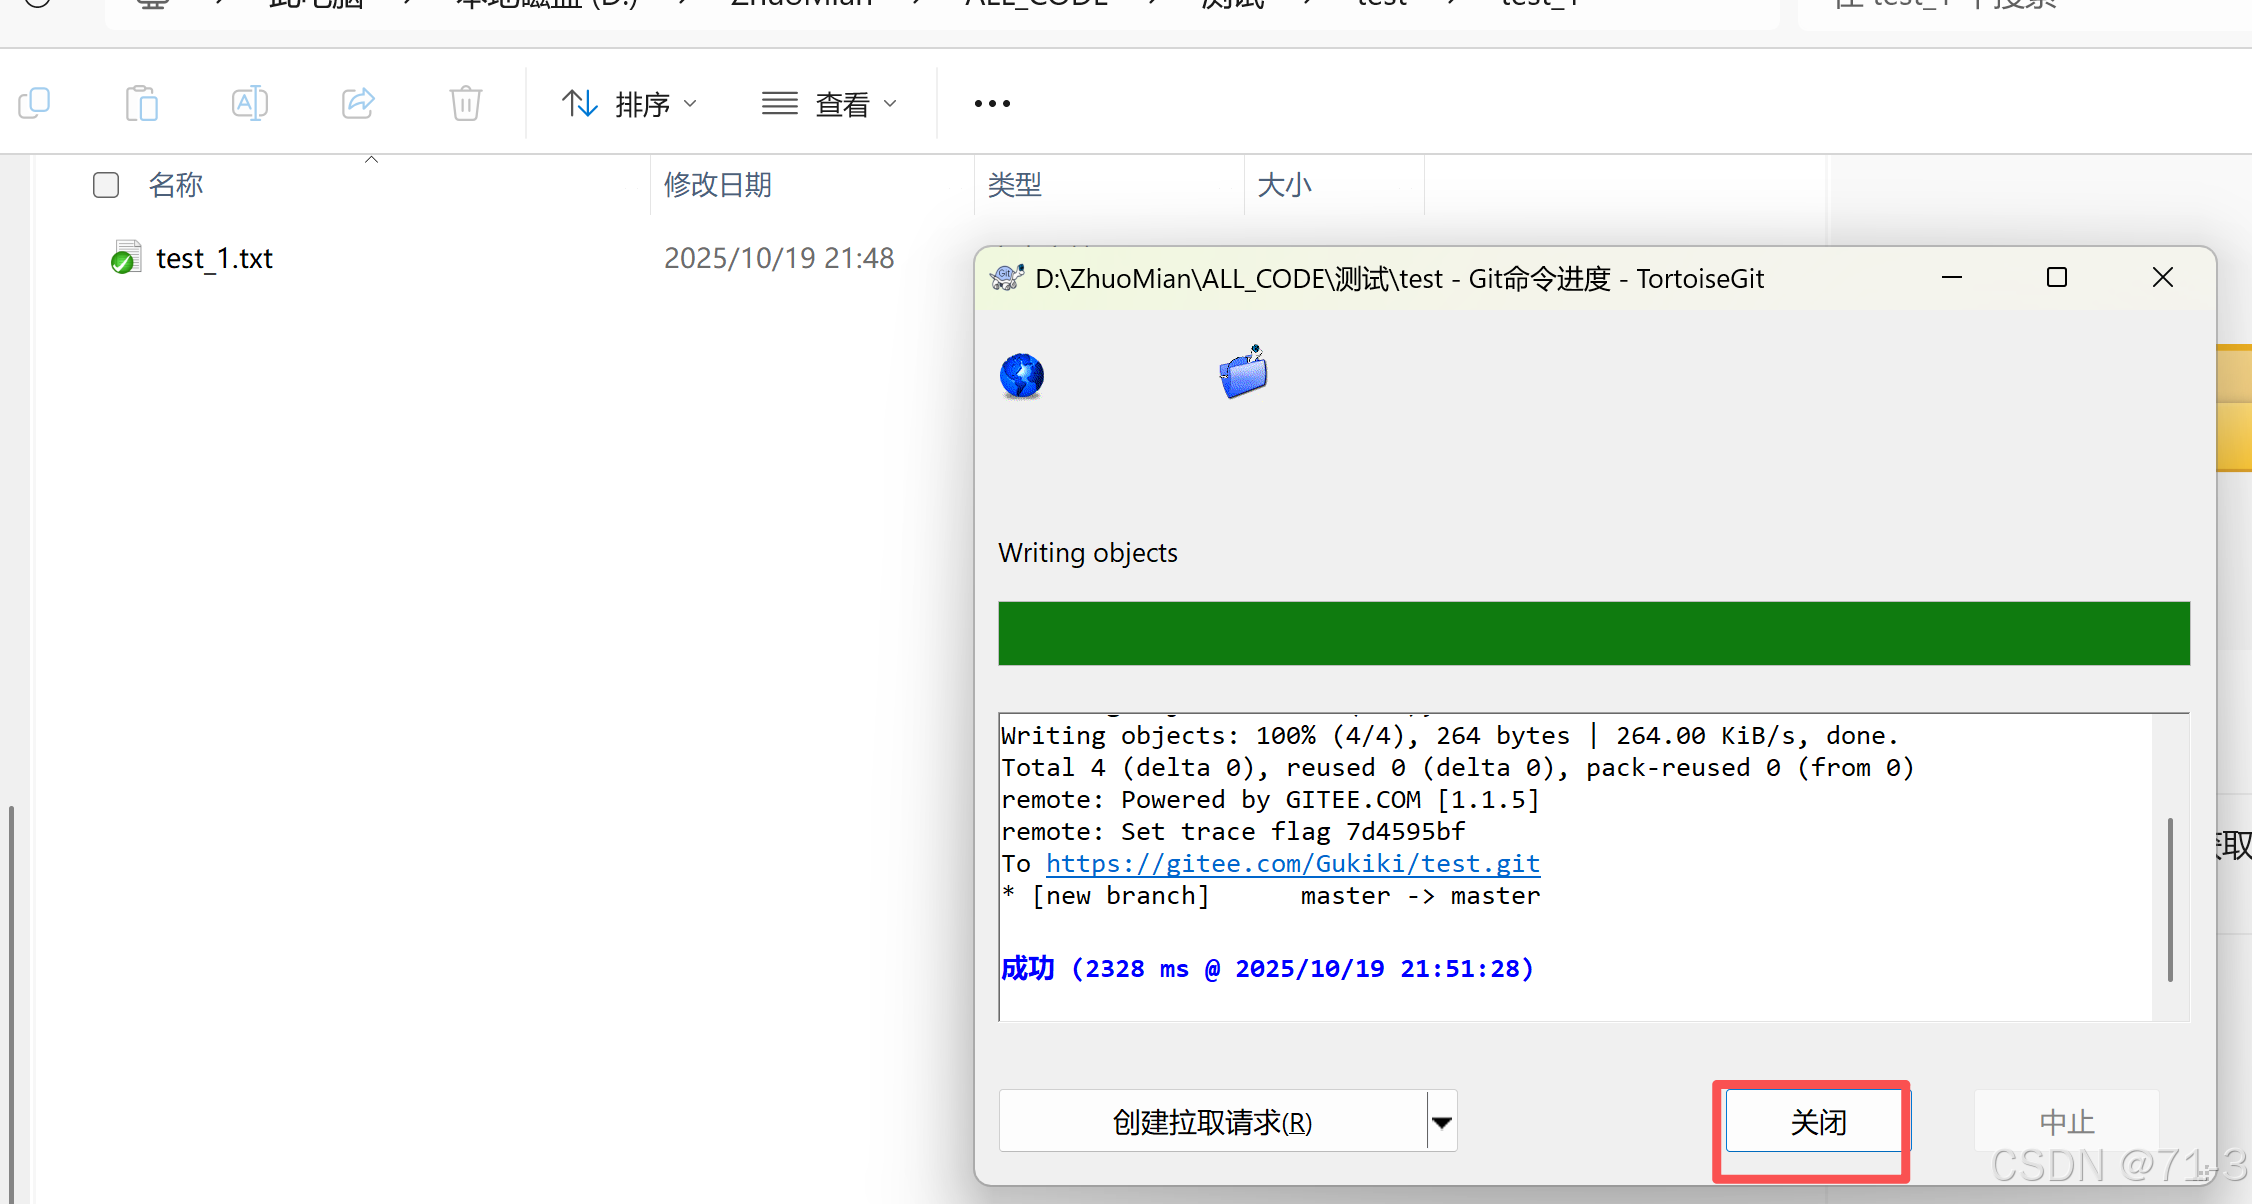Viewport: 2252px width, 1204px height.
Task: Click the green Writing objects progress bar
Action: click(x=1593, y=633)
